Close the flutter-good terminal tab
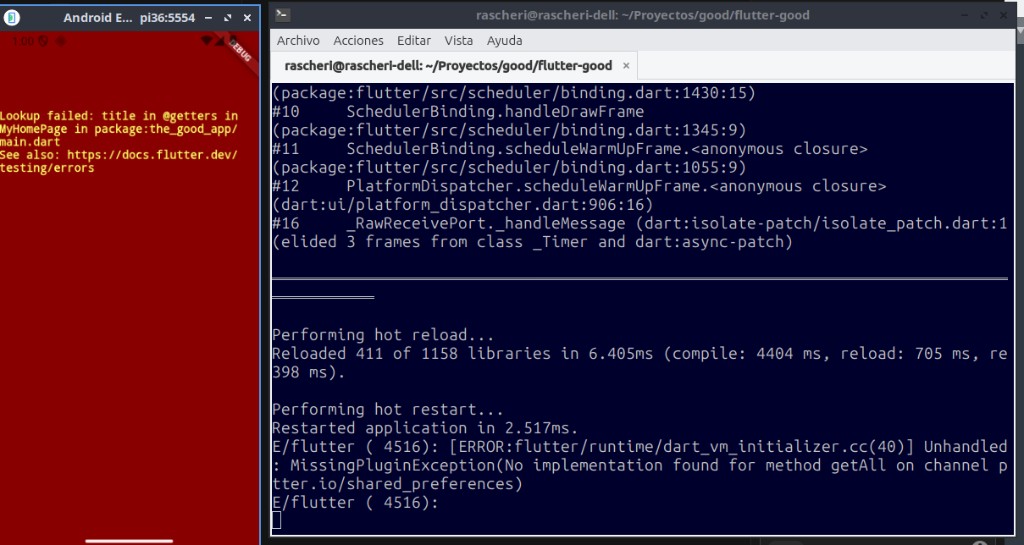Viewport: 1024px width, 545px height. coord(626,65)
